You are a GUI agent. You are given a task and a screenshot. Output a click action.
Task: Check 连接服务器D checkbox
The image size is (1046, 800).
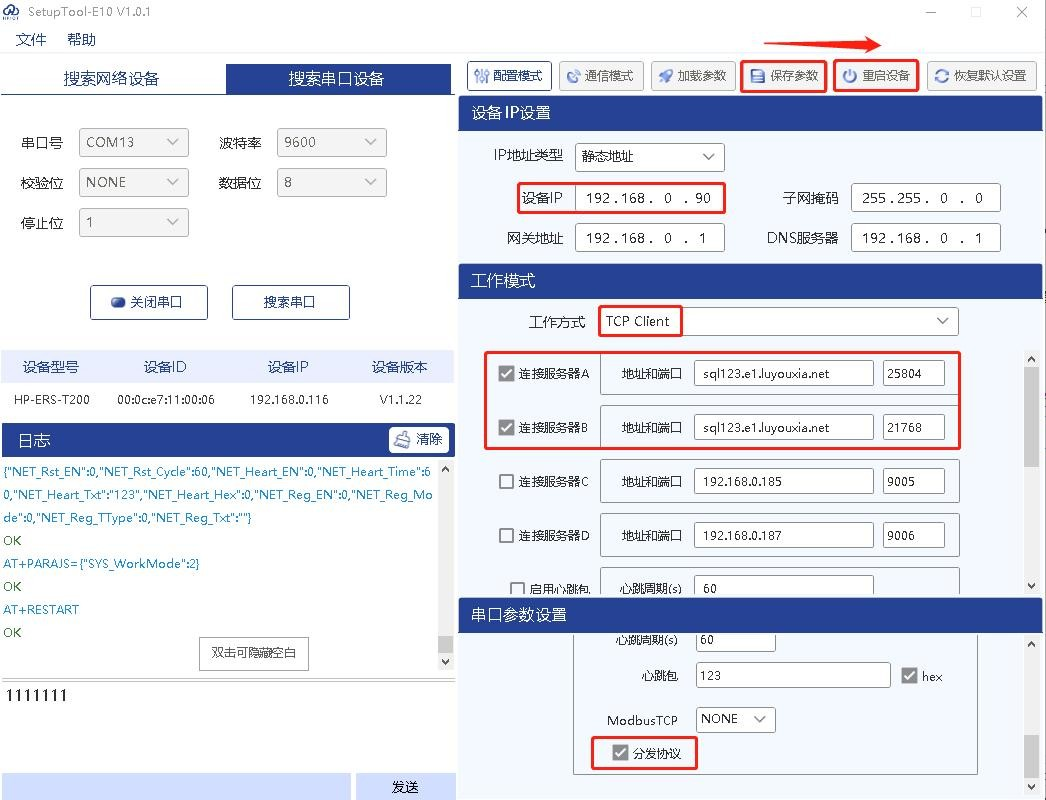506,536
